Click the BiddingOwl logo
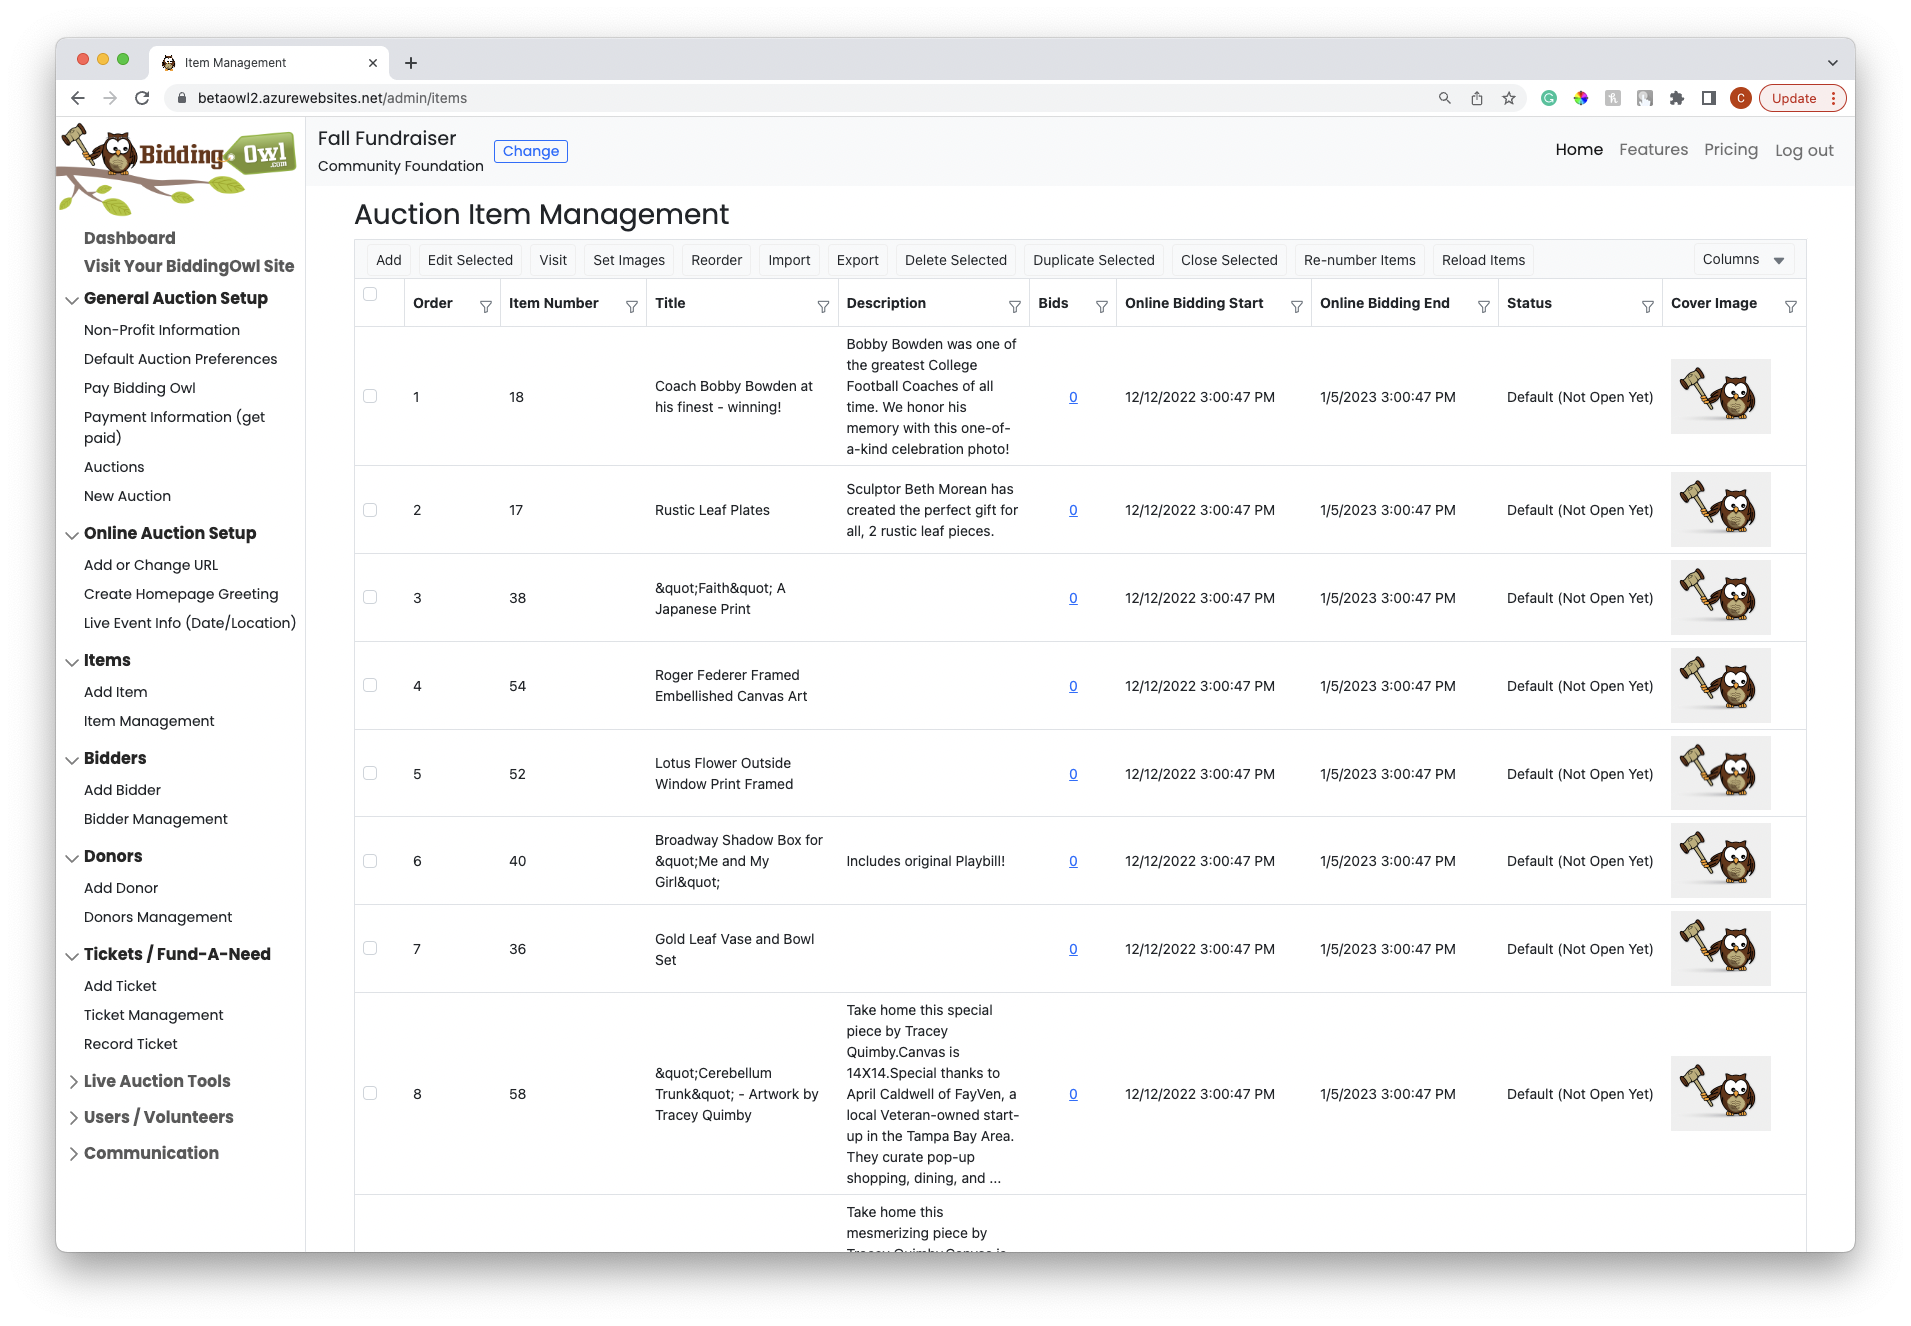This screenshot has width=1911, height=1326. [178, 166]
